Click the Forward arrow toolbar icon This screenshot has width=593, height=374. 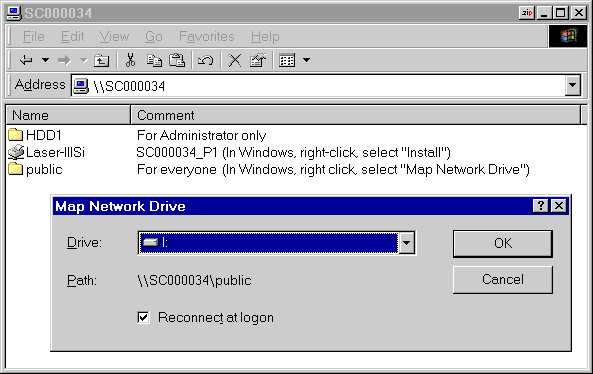tap(64, 60)
